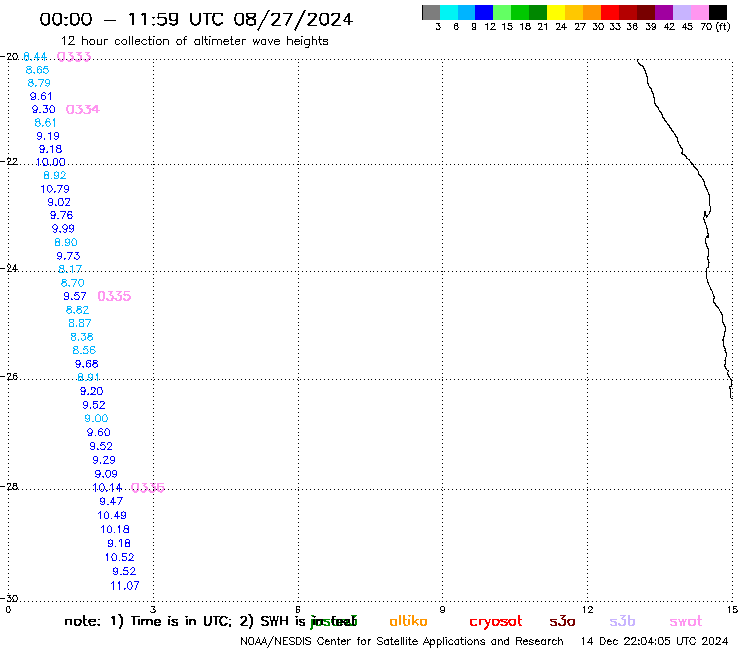The image size is (740, 650).
Task: Click the wave height value '10.79'
Action: pyautogui.click(x=55, y=189)
